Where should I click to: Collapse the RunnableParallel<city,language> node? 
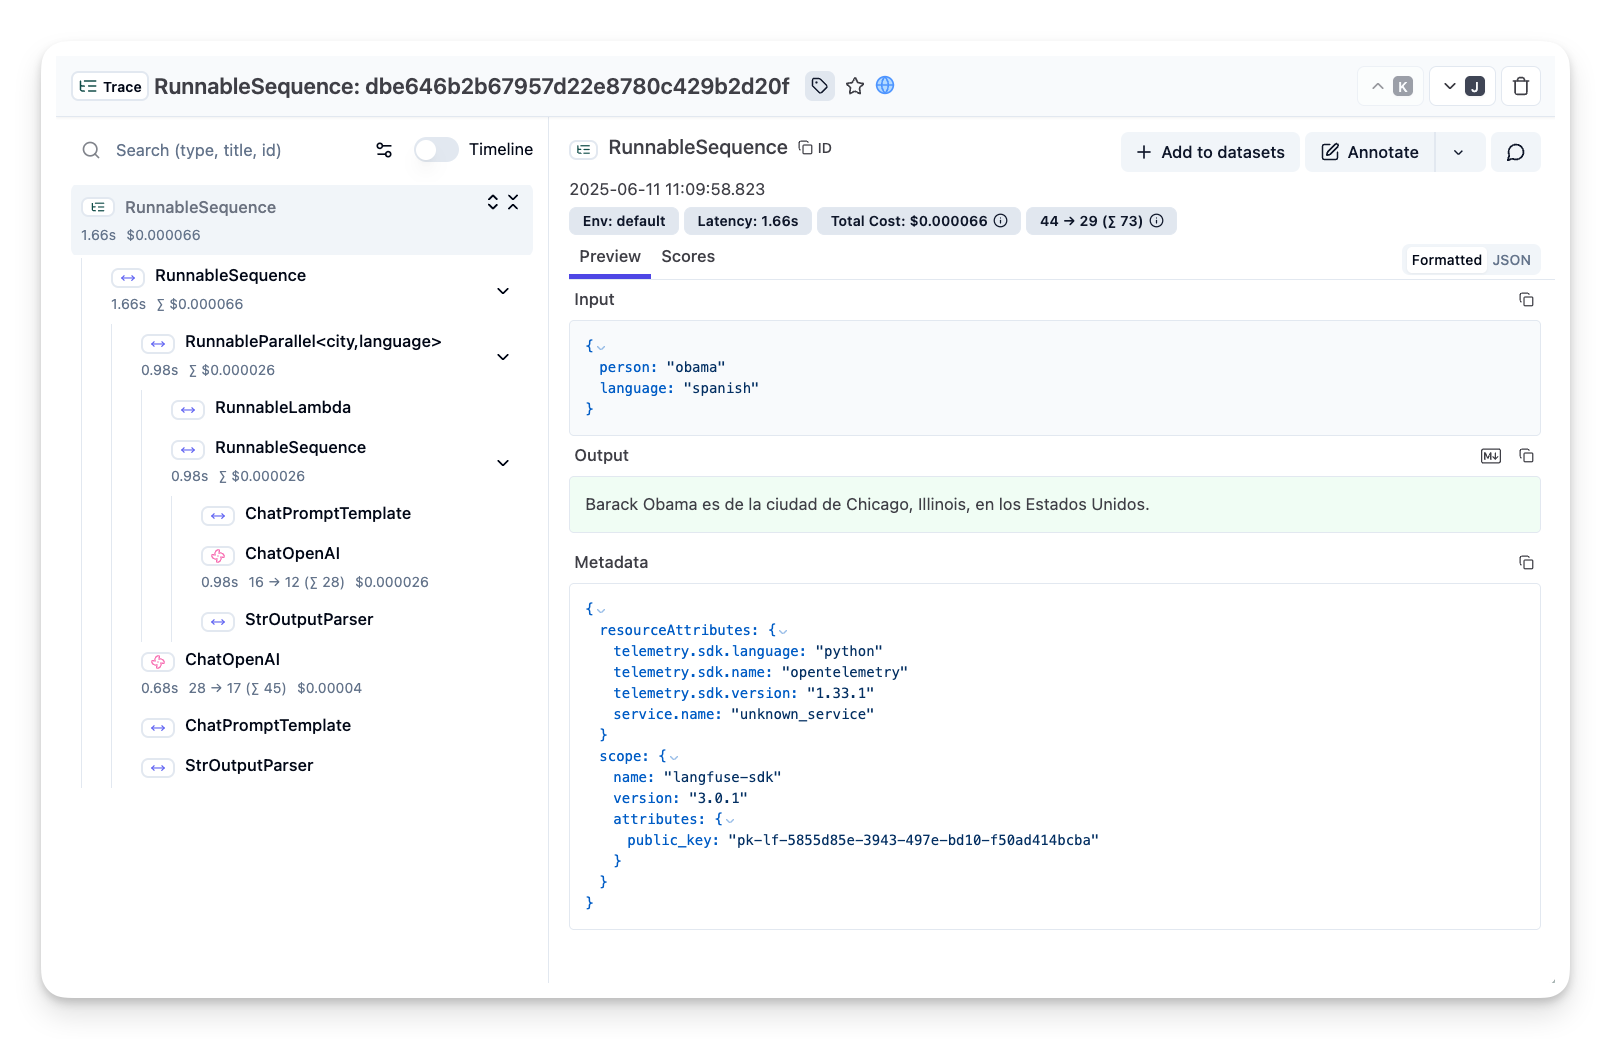[x=503, y=357]
